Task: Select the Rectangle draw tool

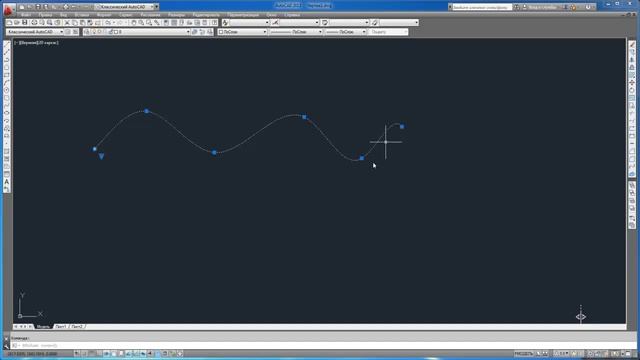Action: pyautogui.click(x=7, y=75)
